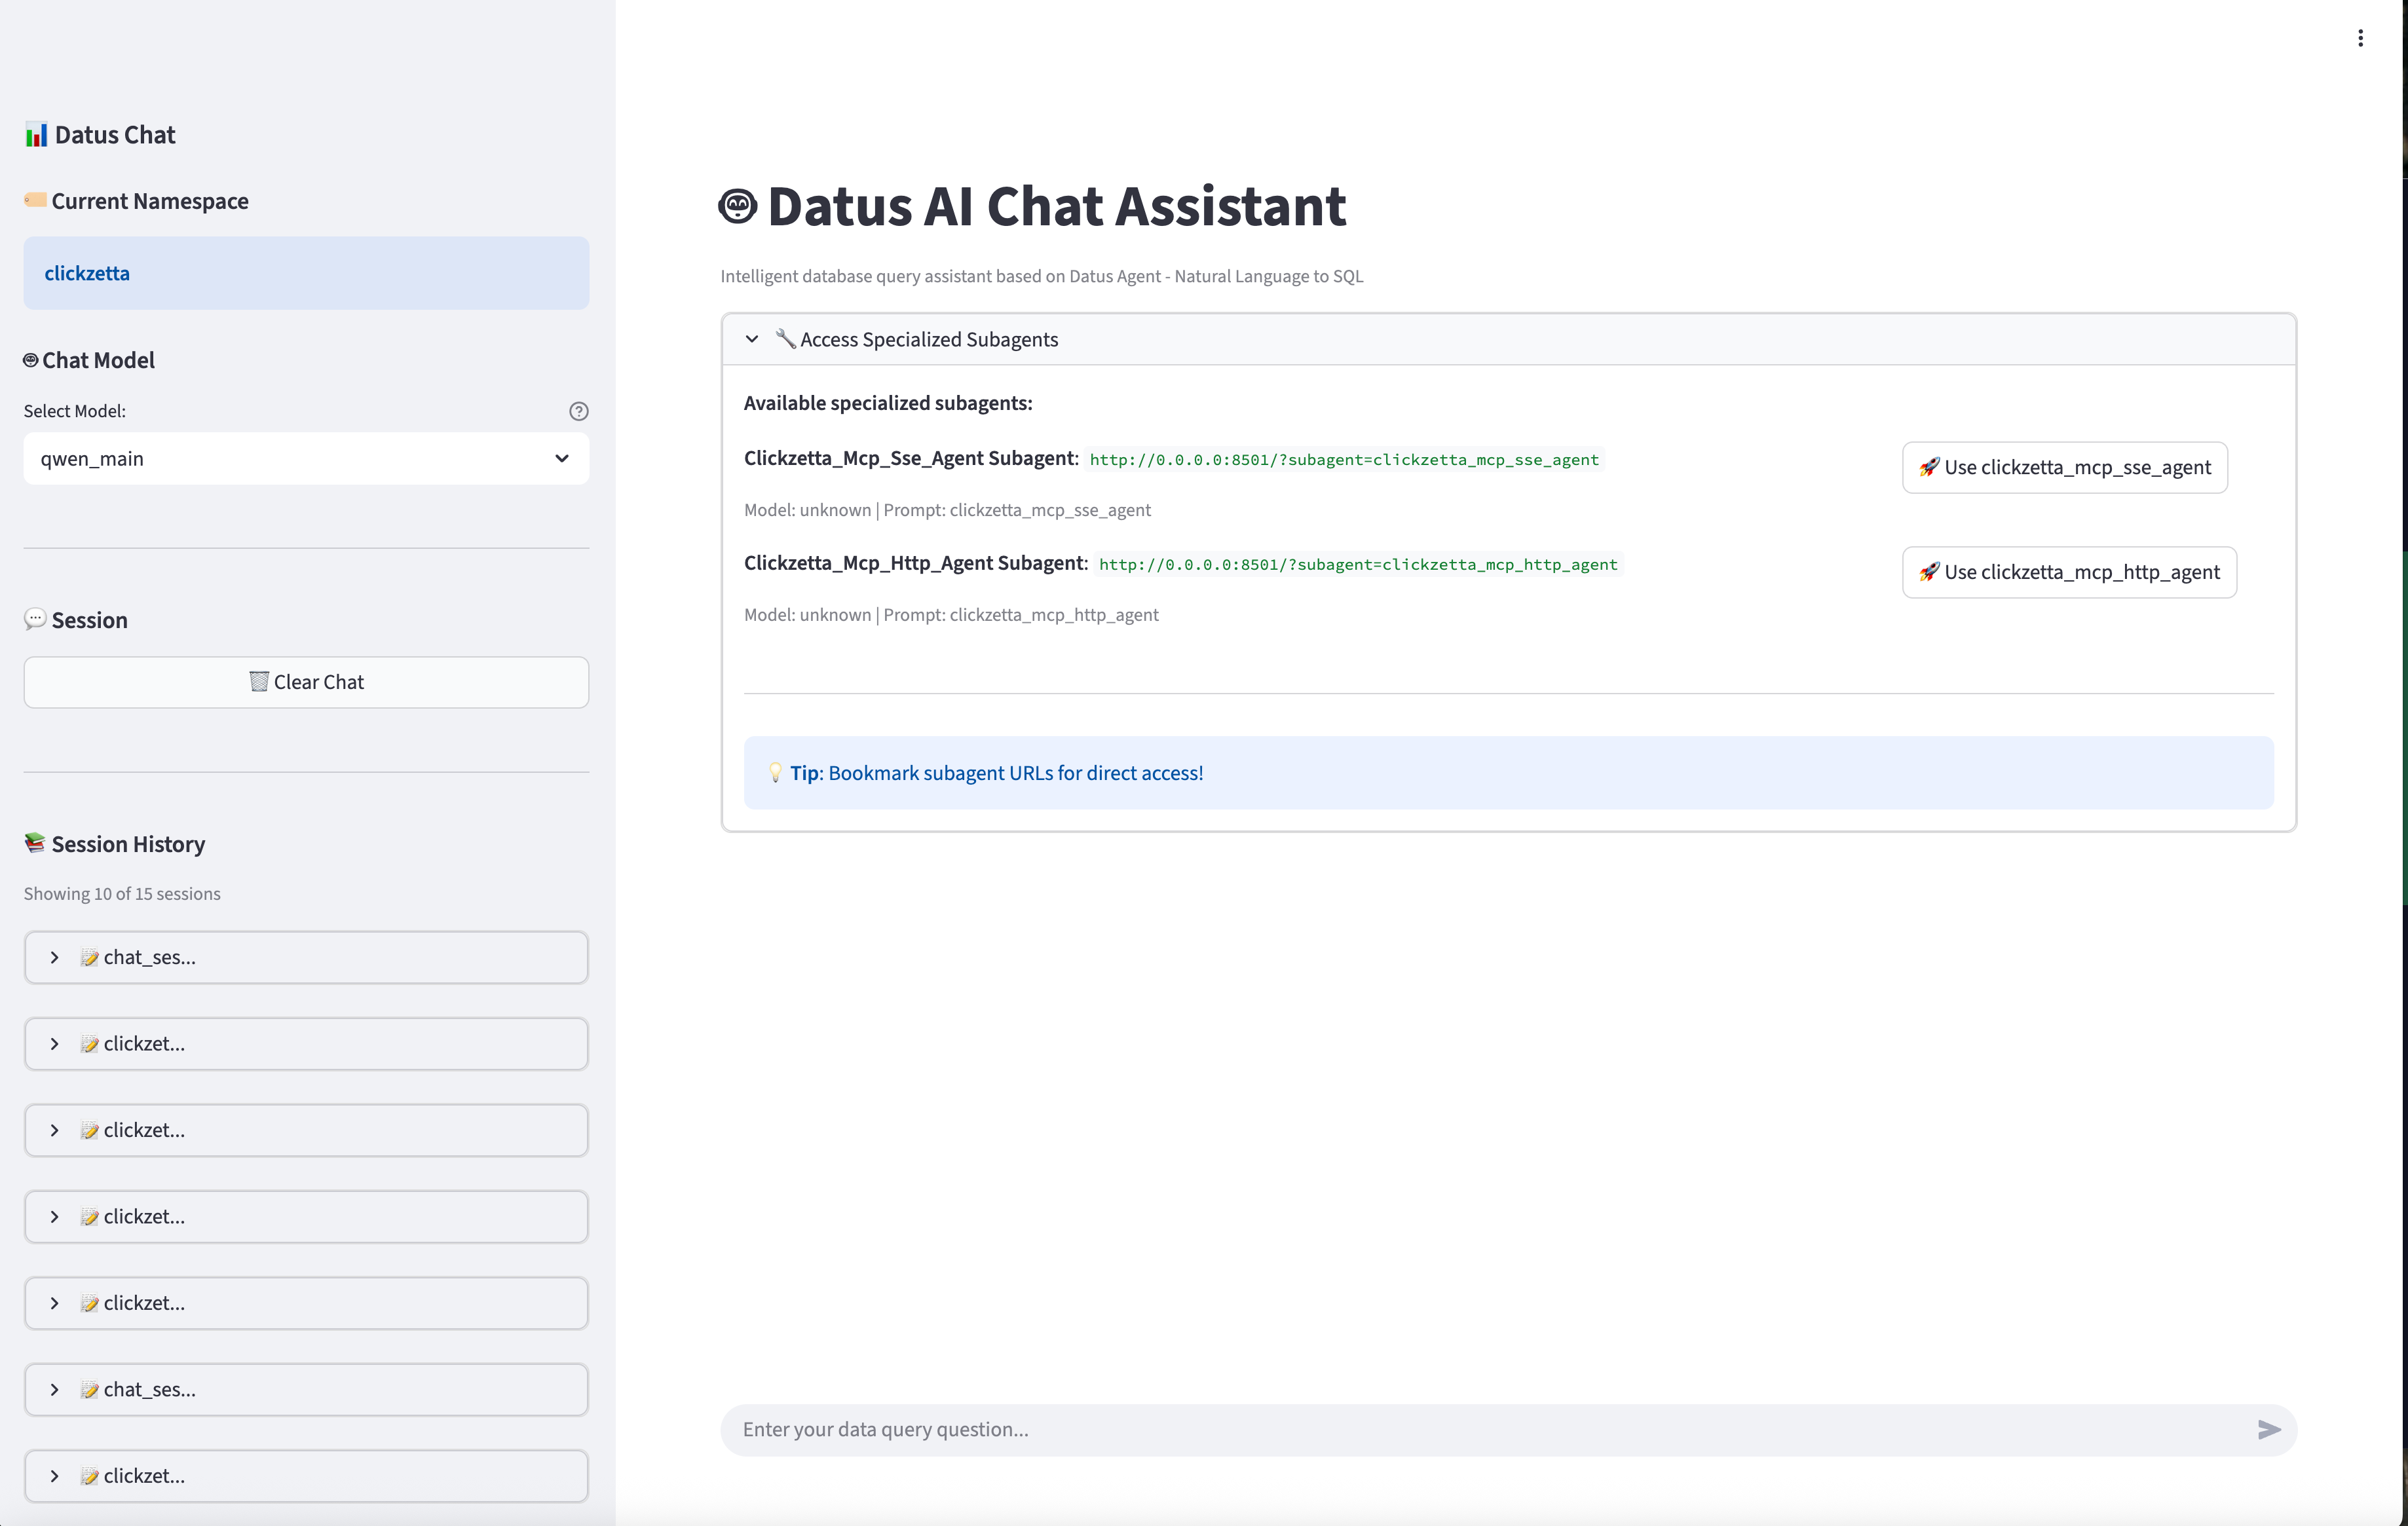Viewport: 2408px width, 1526px height.
Task: Open the qwen_main model dropdown
Action: pos(306,458)
